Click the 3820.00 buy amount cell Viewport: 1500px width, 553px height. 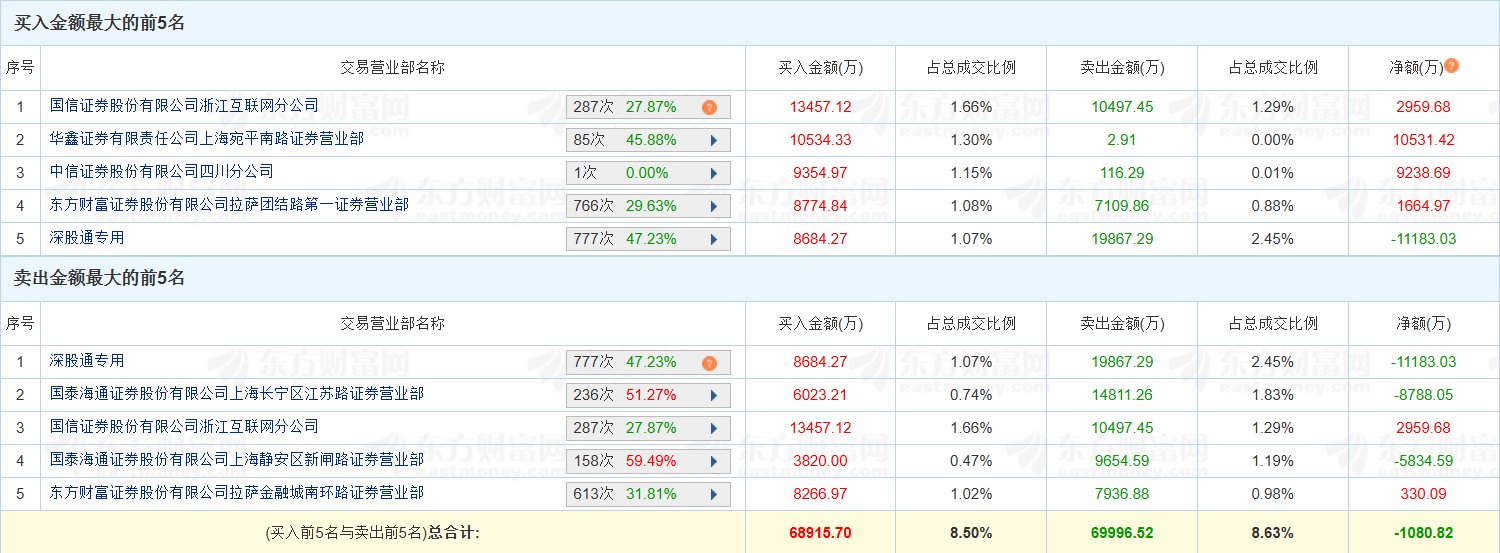820,461
